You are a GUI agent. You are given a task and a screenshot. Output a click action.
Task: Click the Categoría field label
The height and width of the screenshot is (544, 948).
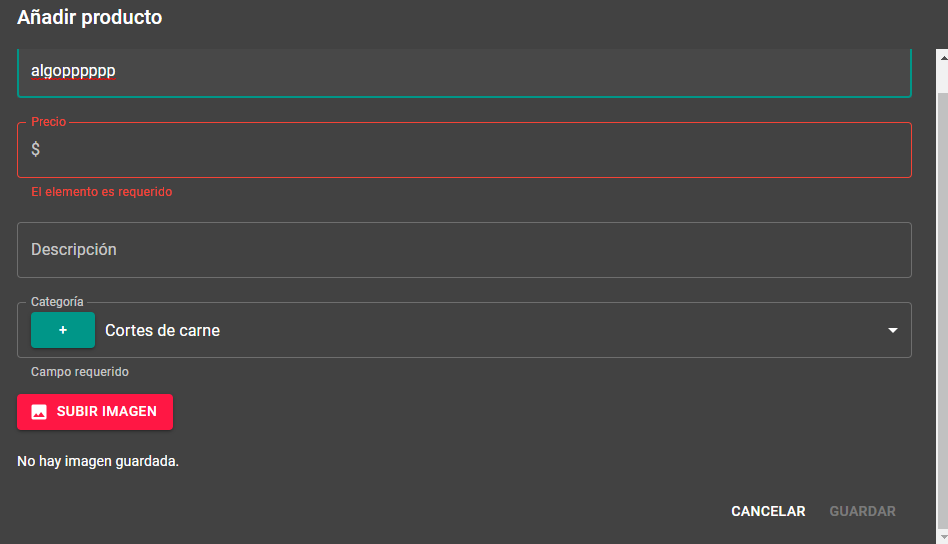57,302
